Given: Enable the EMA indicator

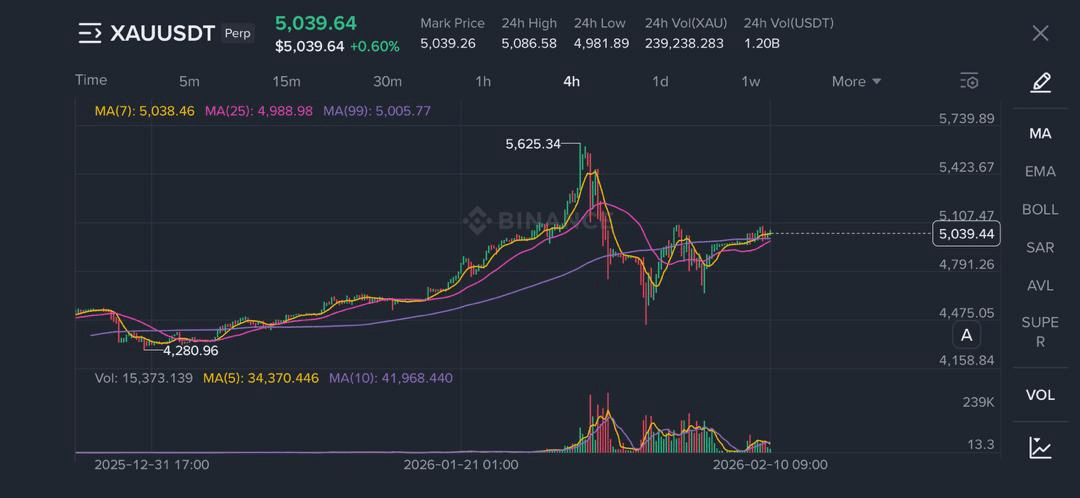Looking at the screenshot, I should [1040, 171].
